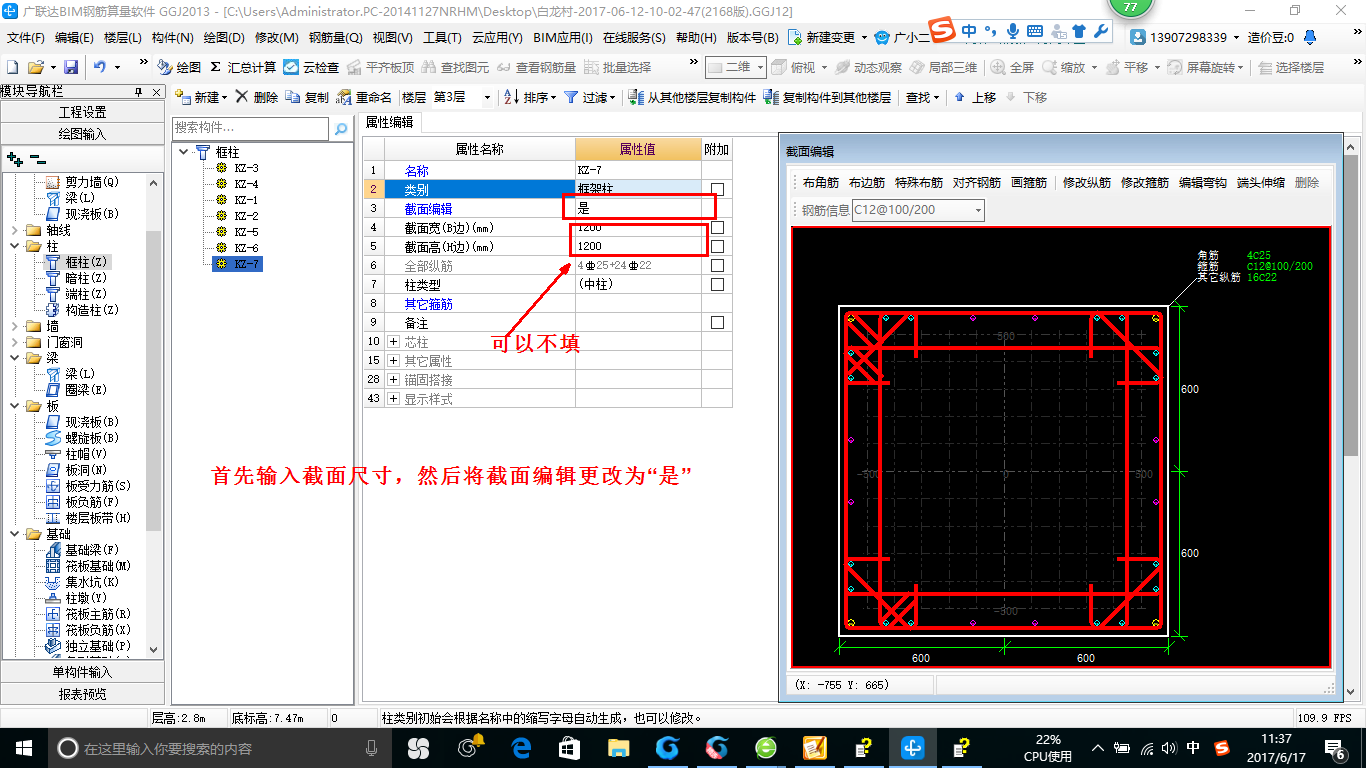Open the 工具(T) menu
Image resolution: width=1366 pixels, height=768 pixels.
pos(442,37)
